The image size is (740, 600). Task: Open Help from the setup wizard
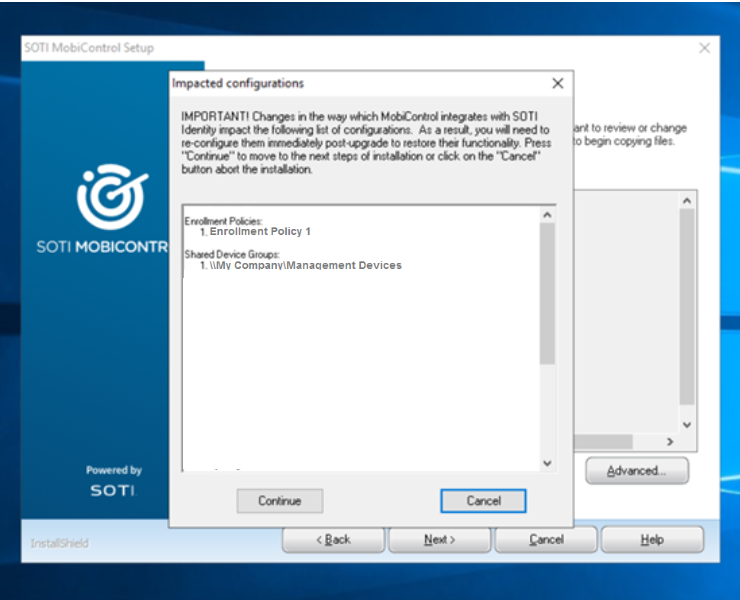652,540
